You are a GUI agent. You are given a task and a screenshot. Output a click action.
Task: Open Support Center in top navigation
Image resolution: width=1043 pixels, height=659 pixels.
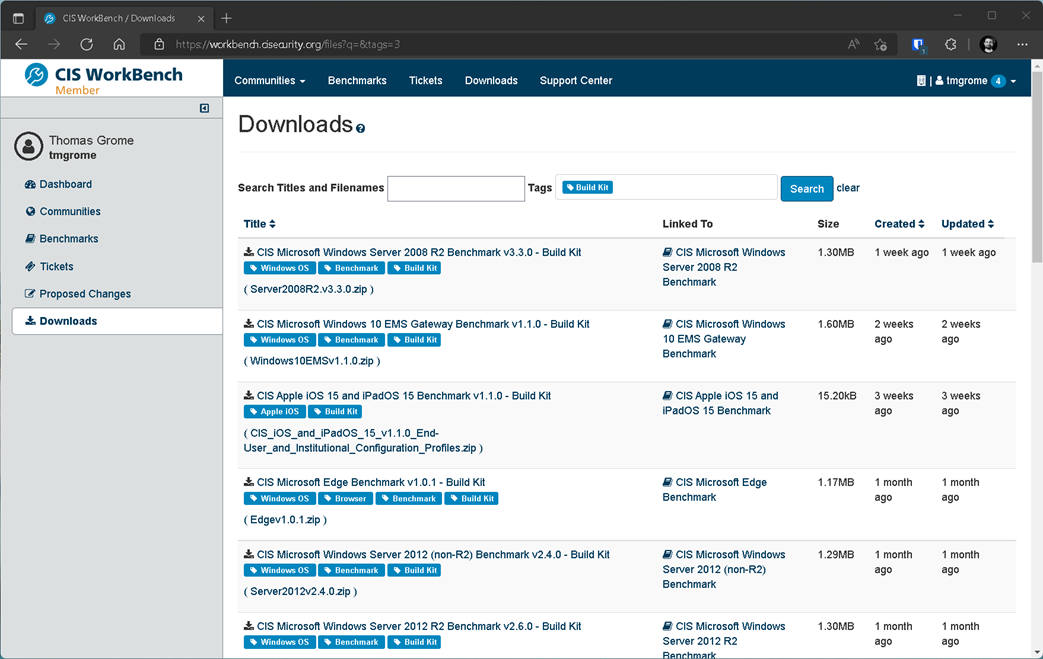576,80
